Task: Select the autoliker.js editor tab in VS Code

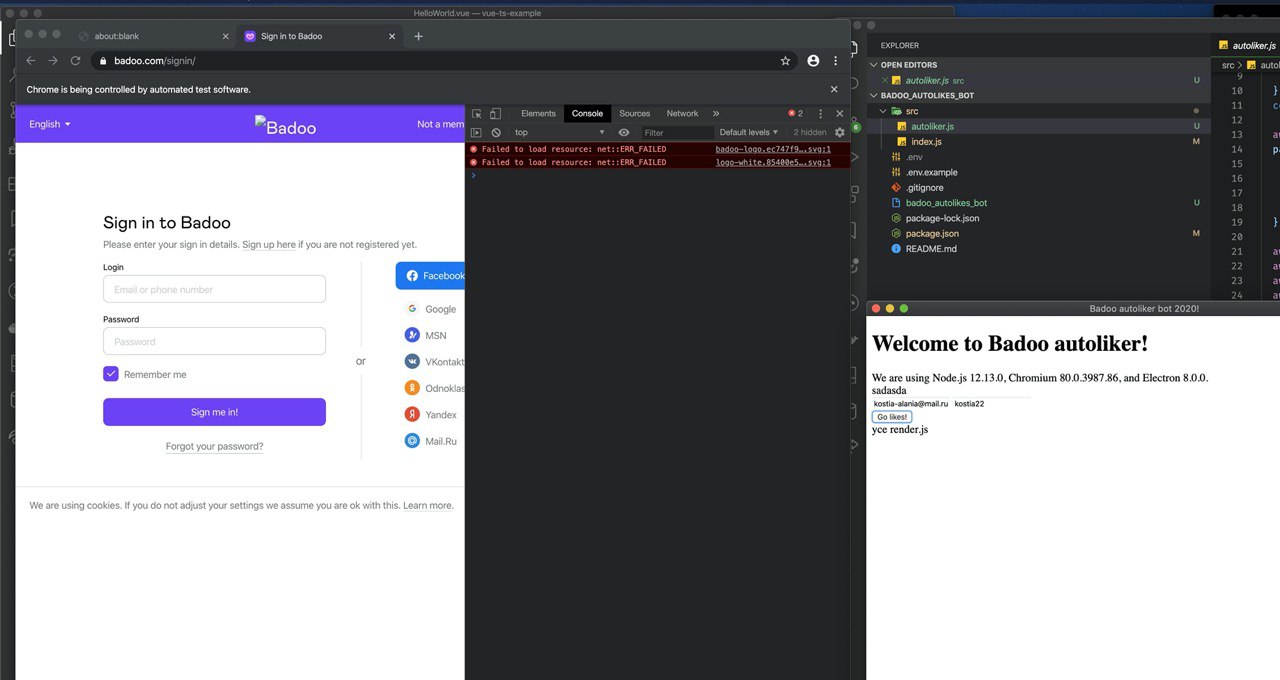Action: point(1246,45)
